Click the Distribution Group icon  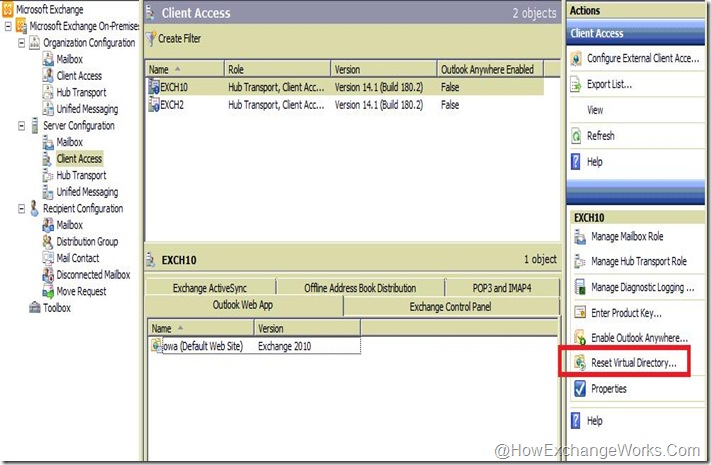point(48,241)
